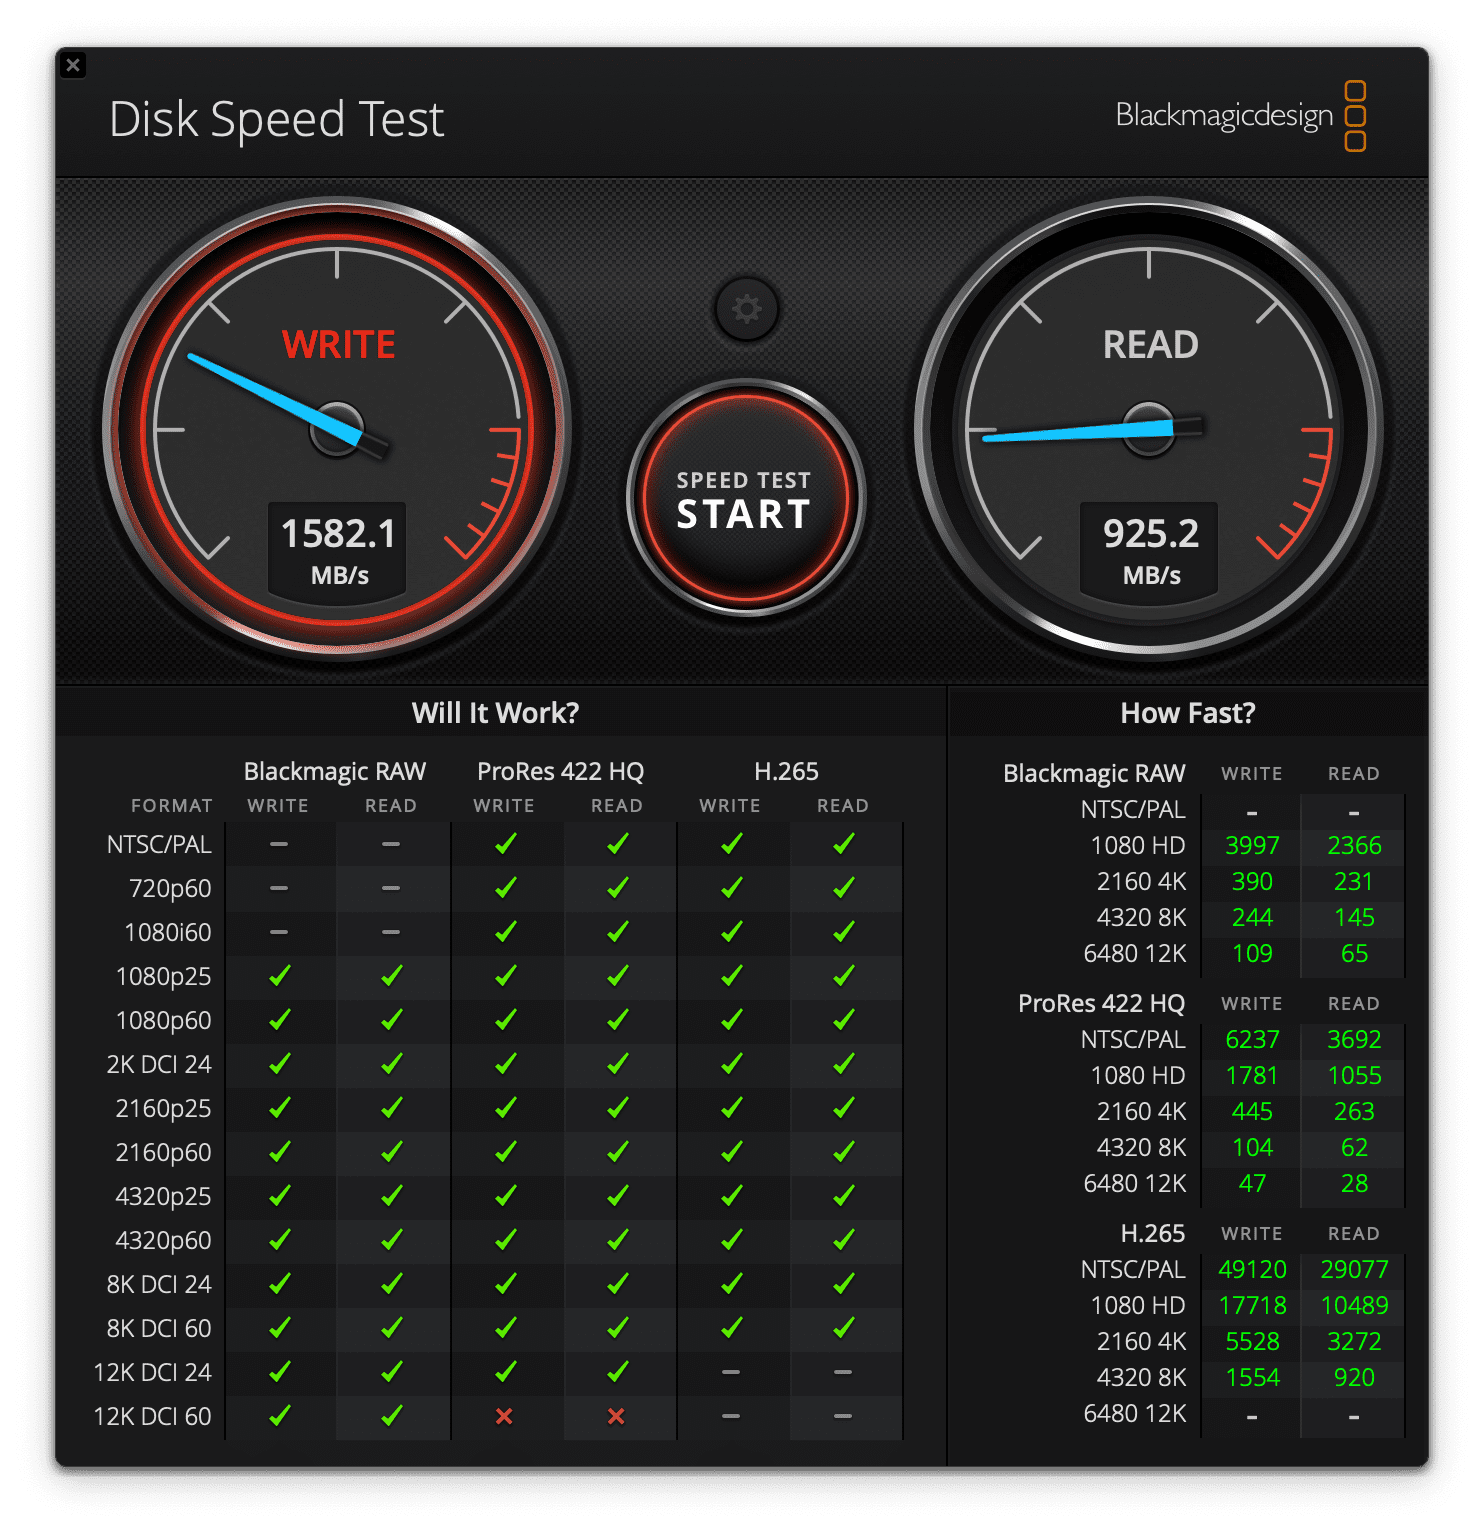The image size is (1484, 1530).
Task: Click Blackmagic RAW 2160 4K write value 390
Action: (x=1252, y=882)
